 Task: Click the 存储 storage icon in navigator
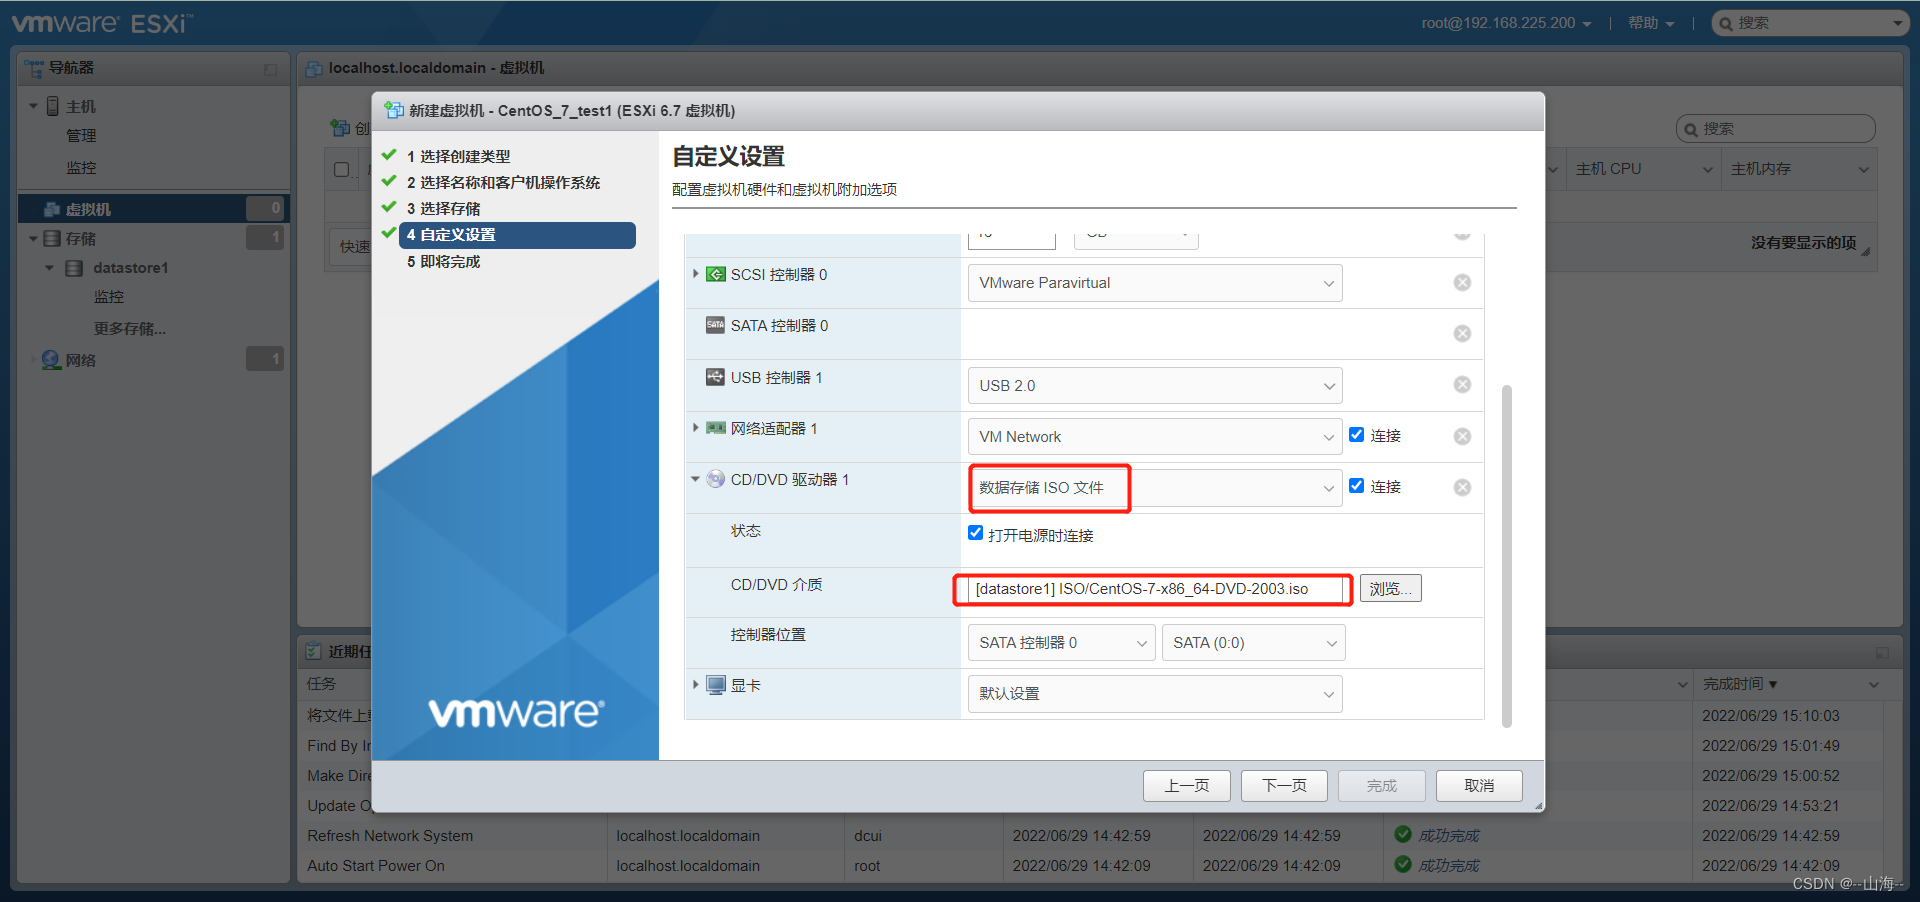[x=52, y=239]
